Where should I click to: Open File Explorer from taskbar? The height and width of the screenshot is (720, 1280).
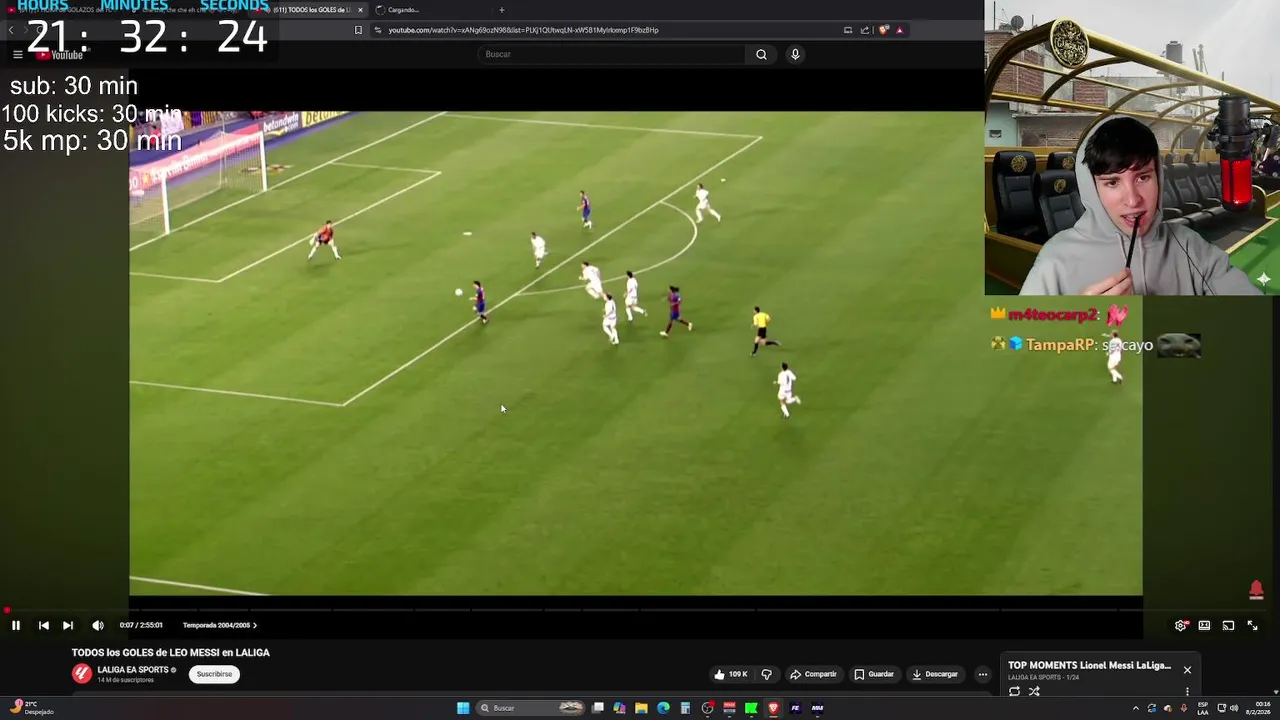(x=641, y=708)
